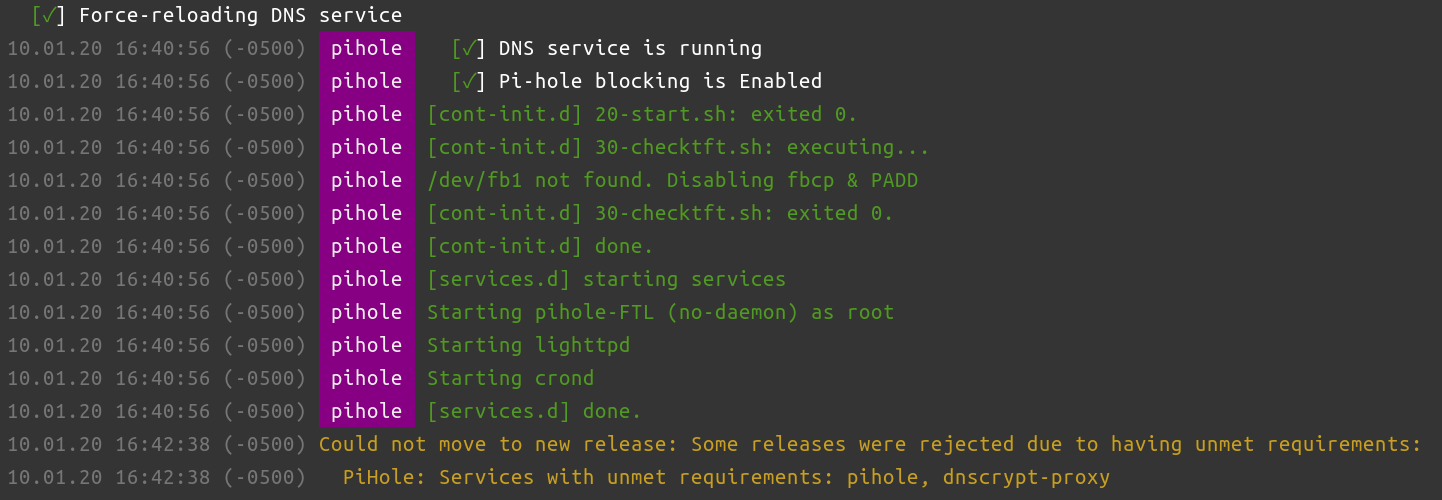The height and width of the screenshot is (500, 1442).
Task: Click the checkmark next to DNS service is running
Action: [468, 49]
